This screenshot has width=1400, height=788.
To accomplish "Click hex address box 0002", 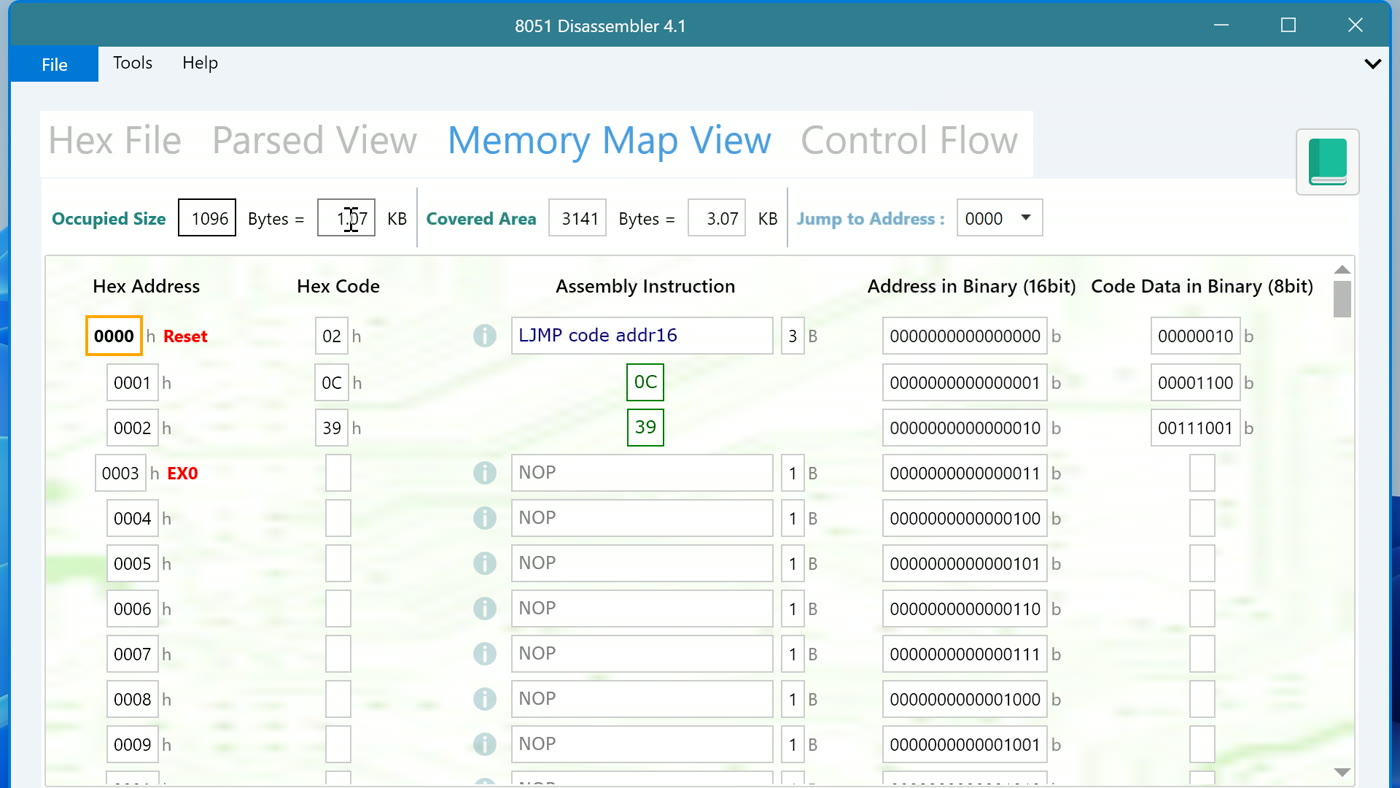I will tap(132, 428).
